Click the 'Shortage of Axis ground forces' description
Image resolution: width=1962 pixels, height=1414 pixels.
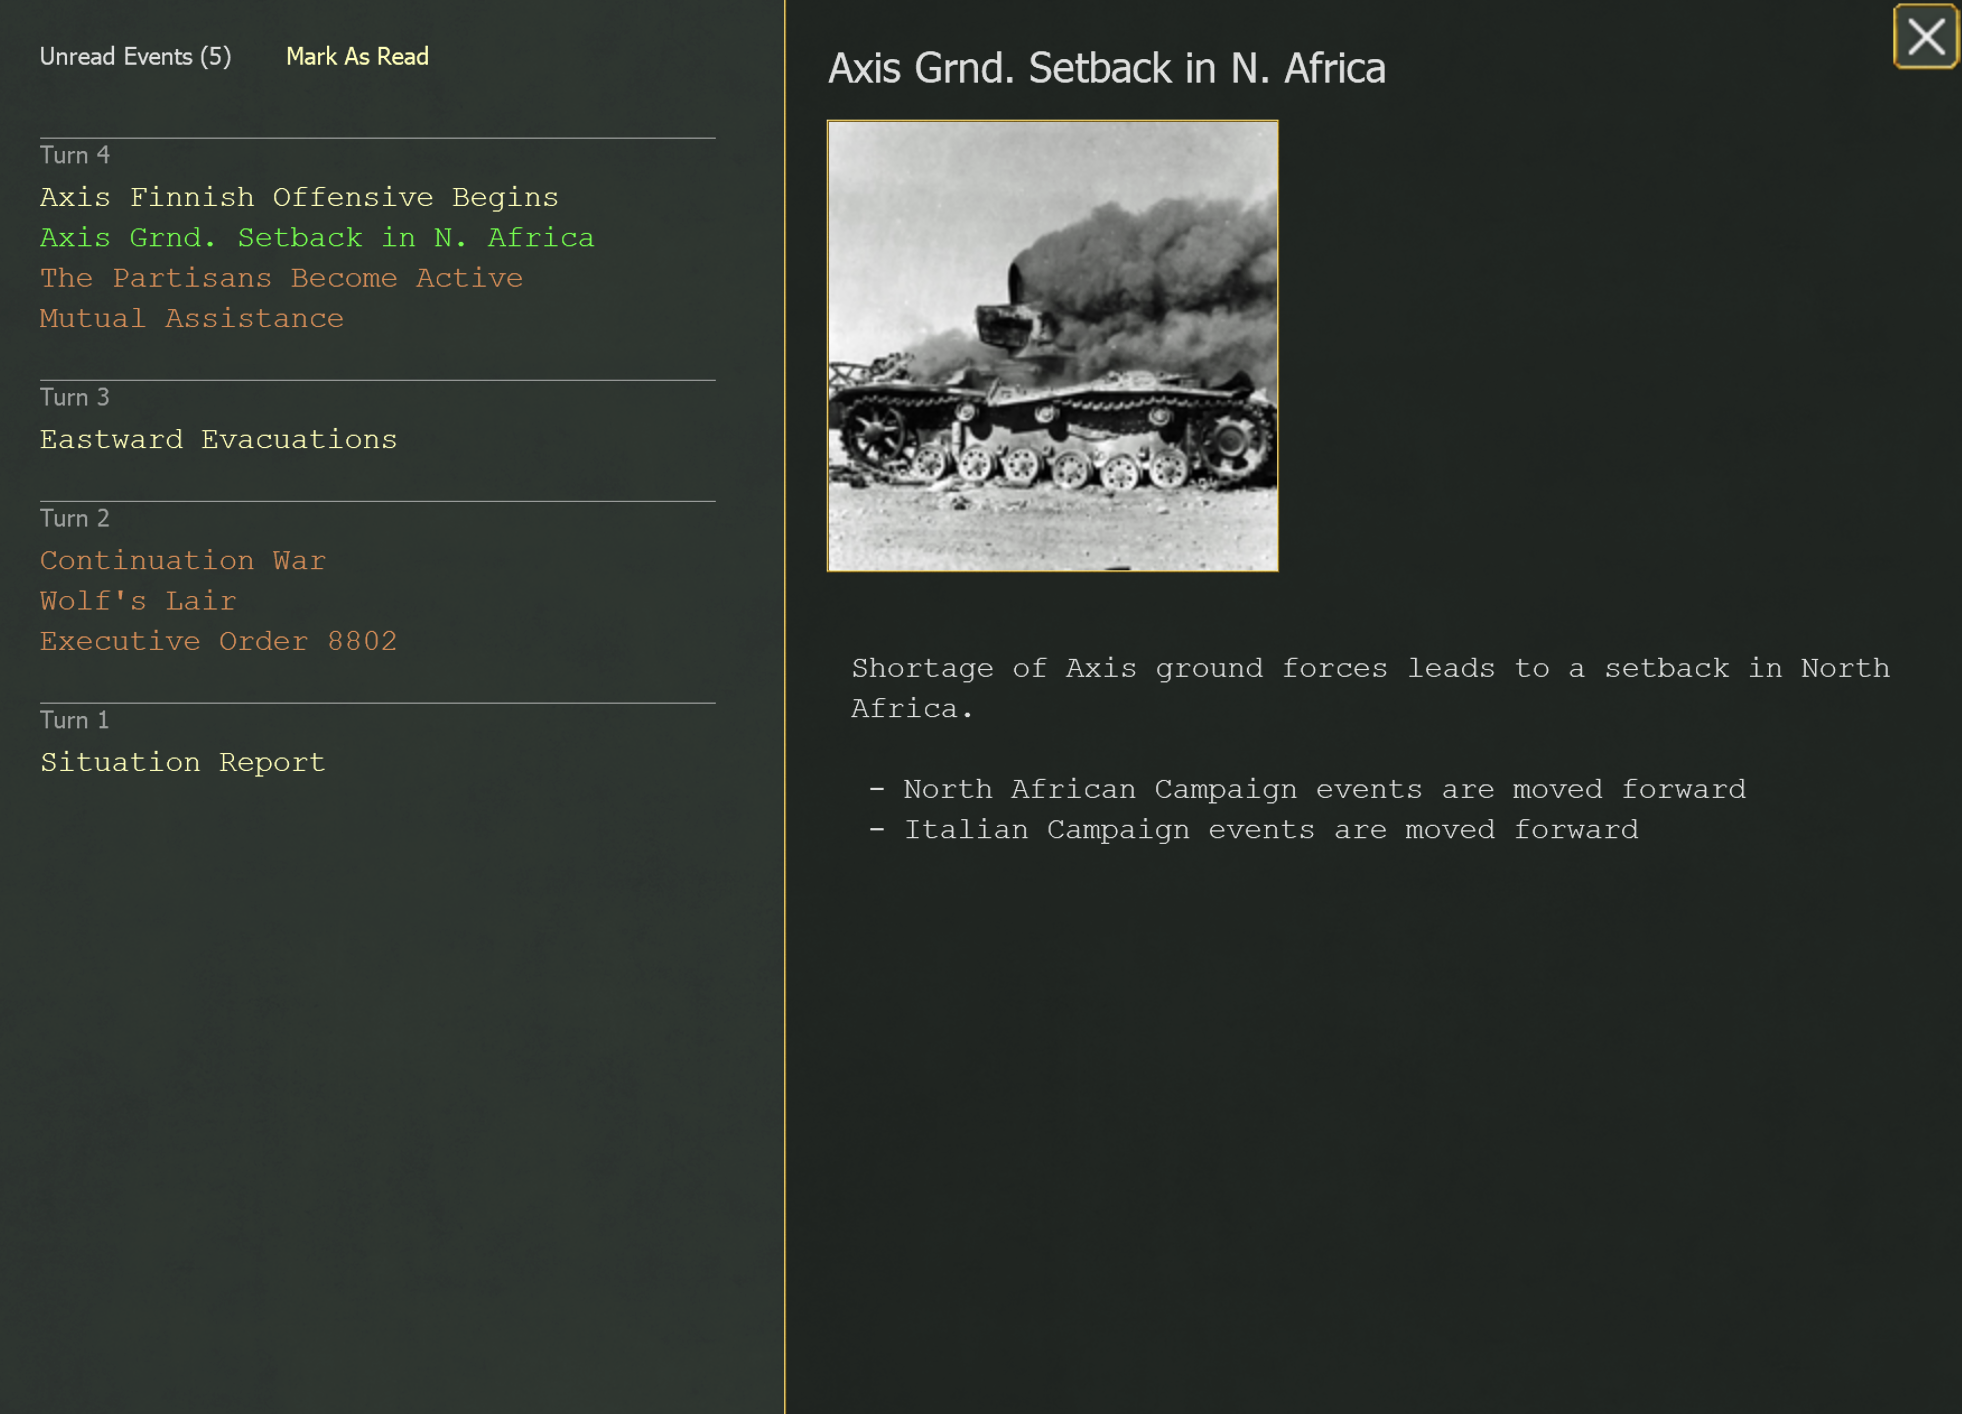pos(1370,688)
